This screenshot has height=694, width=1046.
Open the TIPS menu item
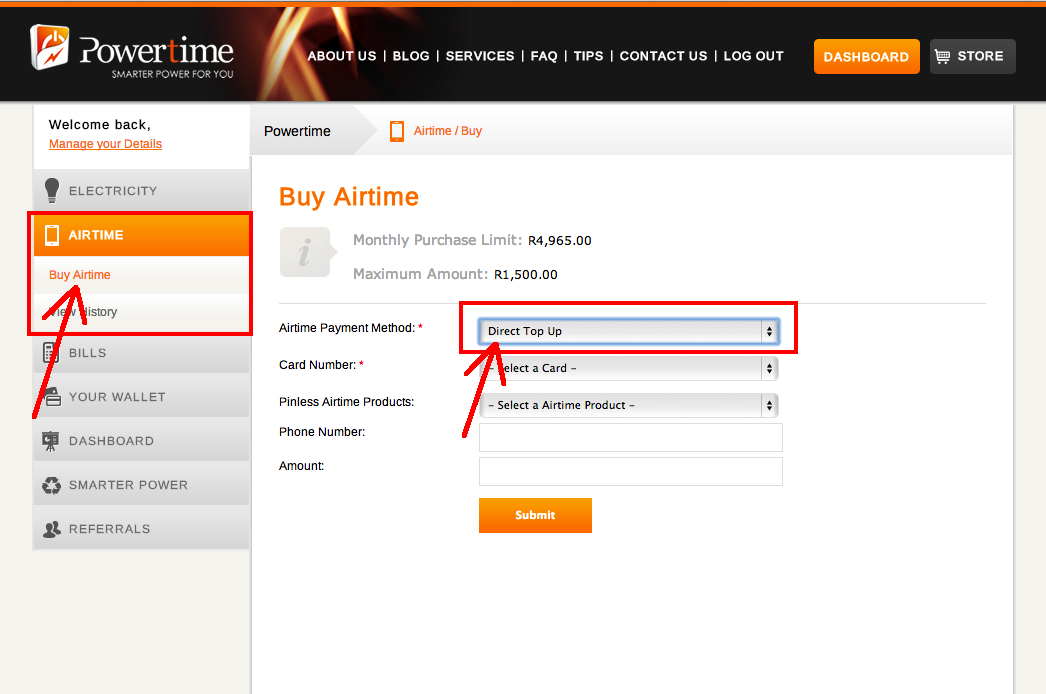tap(588, 56)
